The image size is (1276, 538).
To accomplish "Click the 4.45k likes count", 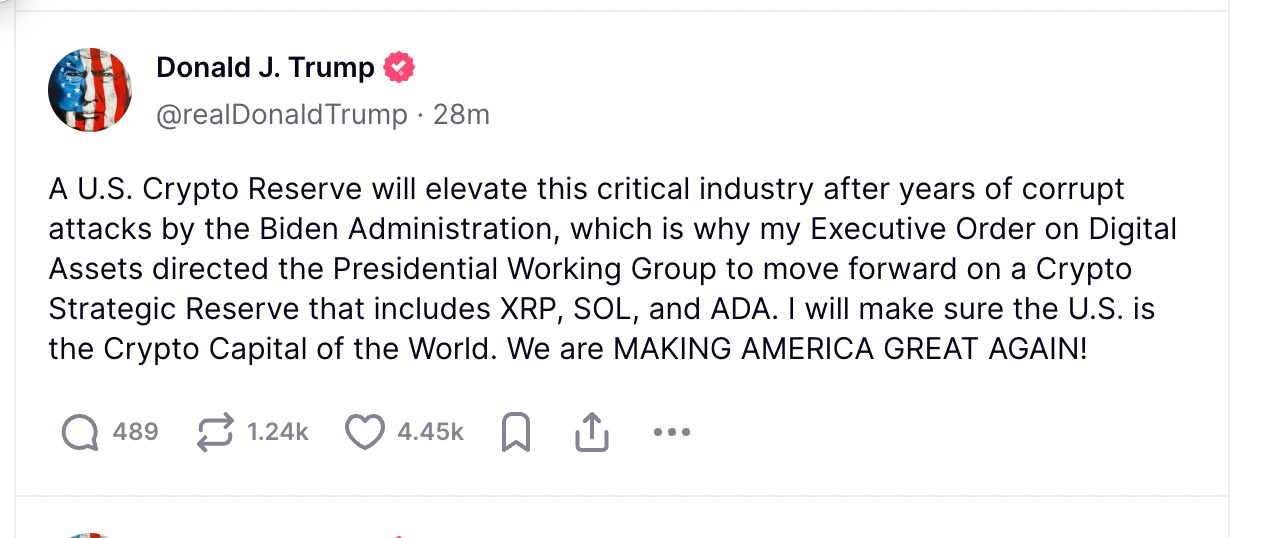I will click(x=430, y=432).
